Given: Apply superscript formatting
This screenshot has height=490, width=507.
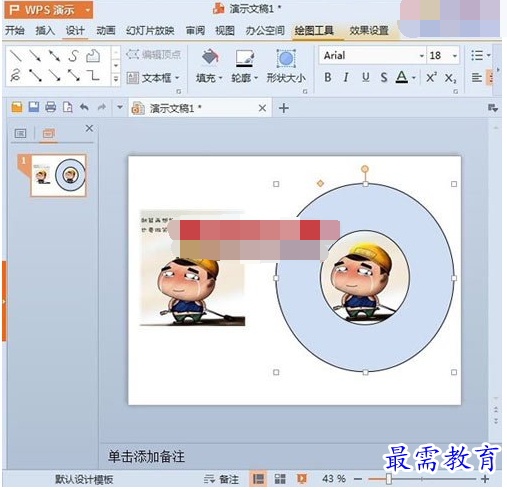Looking at the screenshot, I should click(x=431, y=77).
